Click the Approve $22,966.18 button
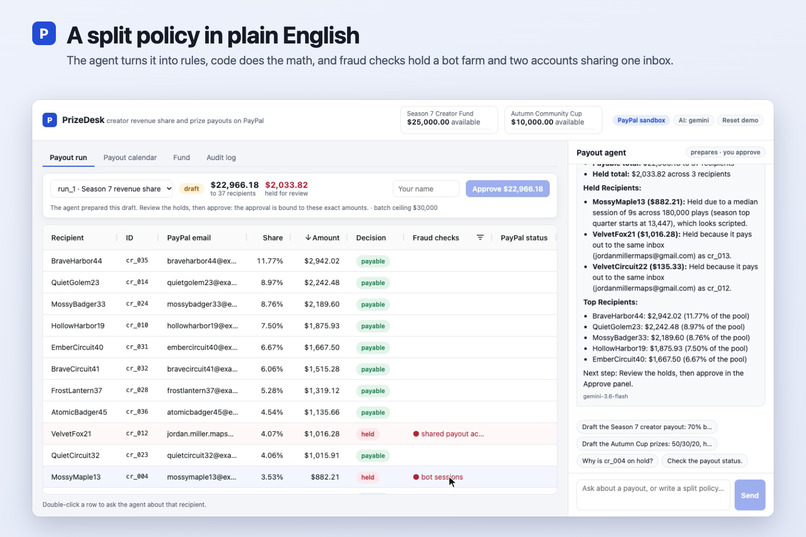806x537 pixels. (507, 189)
